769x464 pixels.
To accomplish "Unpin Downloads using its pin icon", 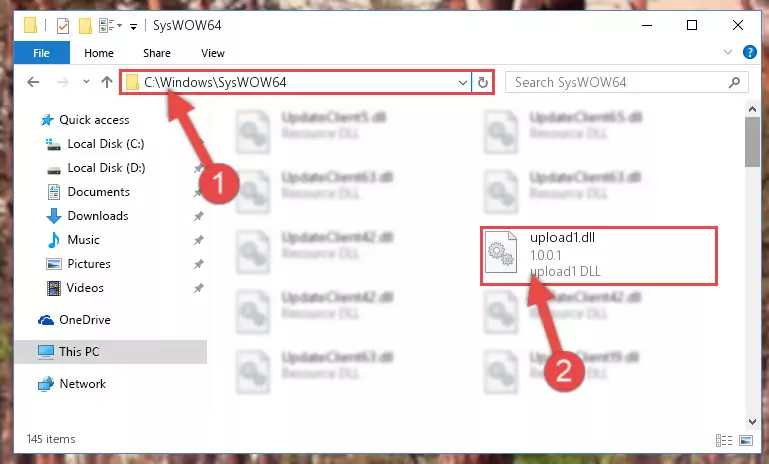I will click(199, 216).
